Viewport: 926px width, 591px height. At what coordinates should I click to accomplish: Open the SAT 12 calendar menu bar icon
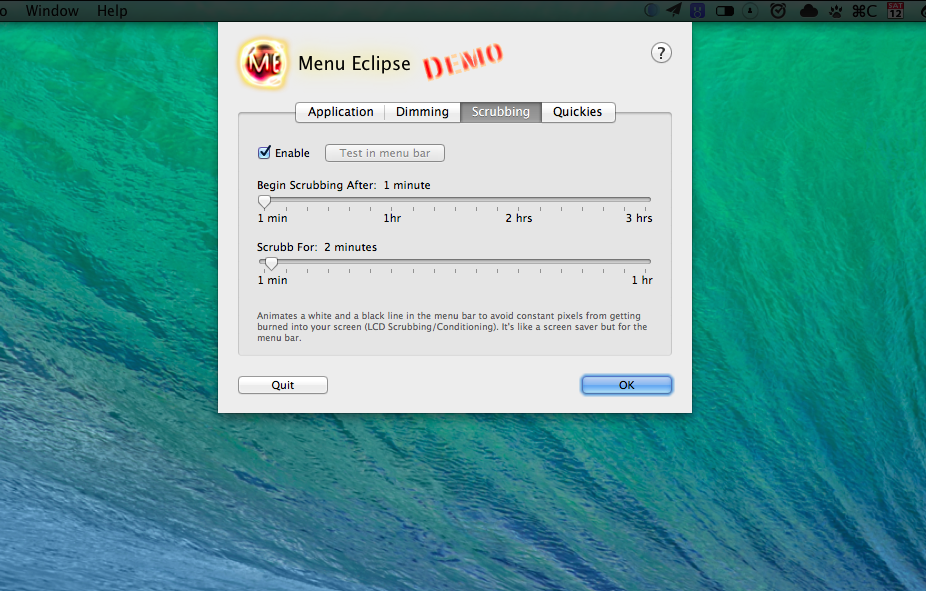[895, 11]
